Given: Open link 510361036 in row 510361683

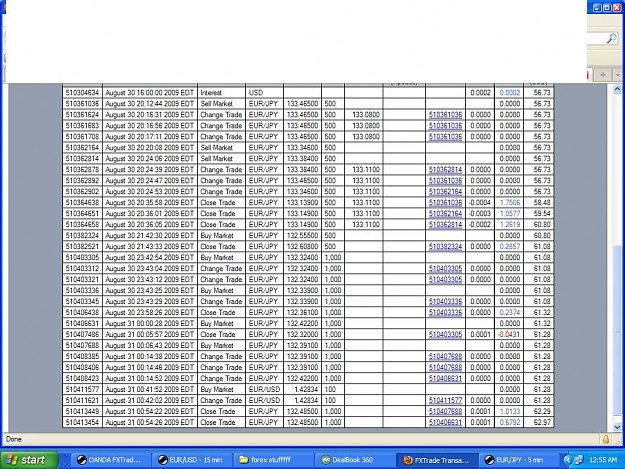Looking at the screenshot, I should (x=445, y=126).
